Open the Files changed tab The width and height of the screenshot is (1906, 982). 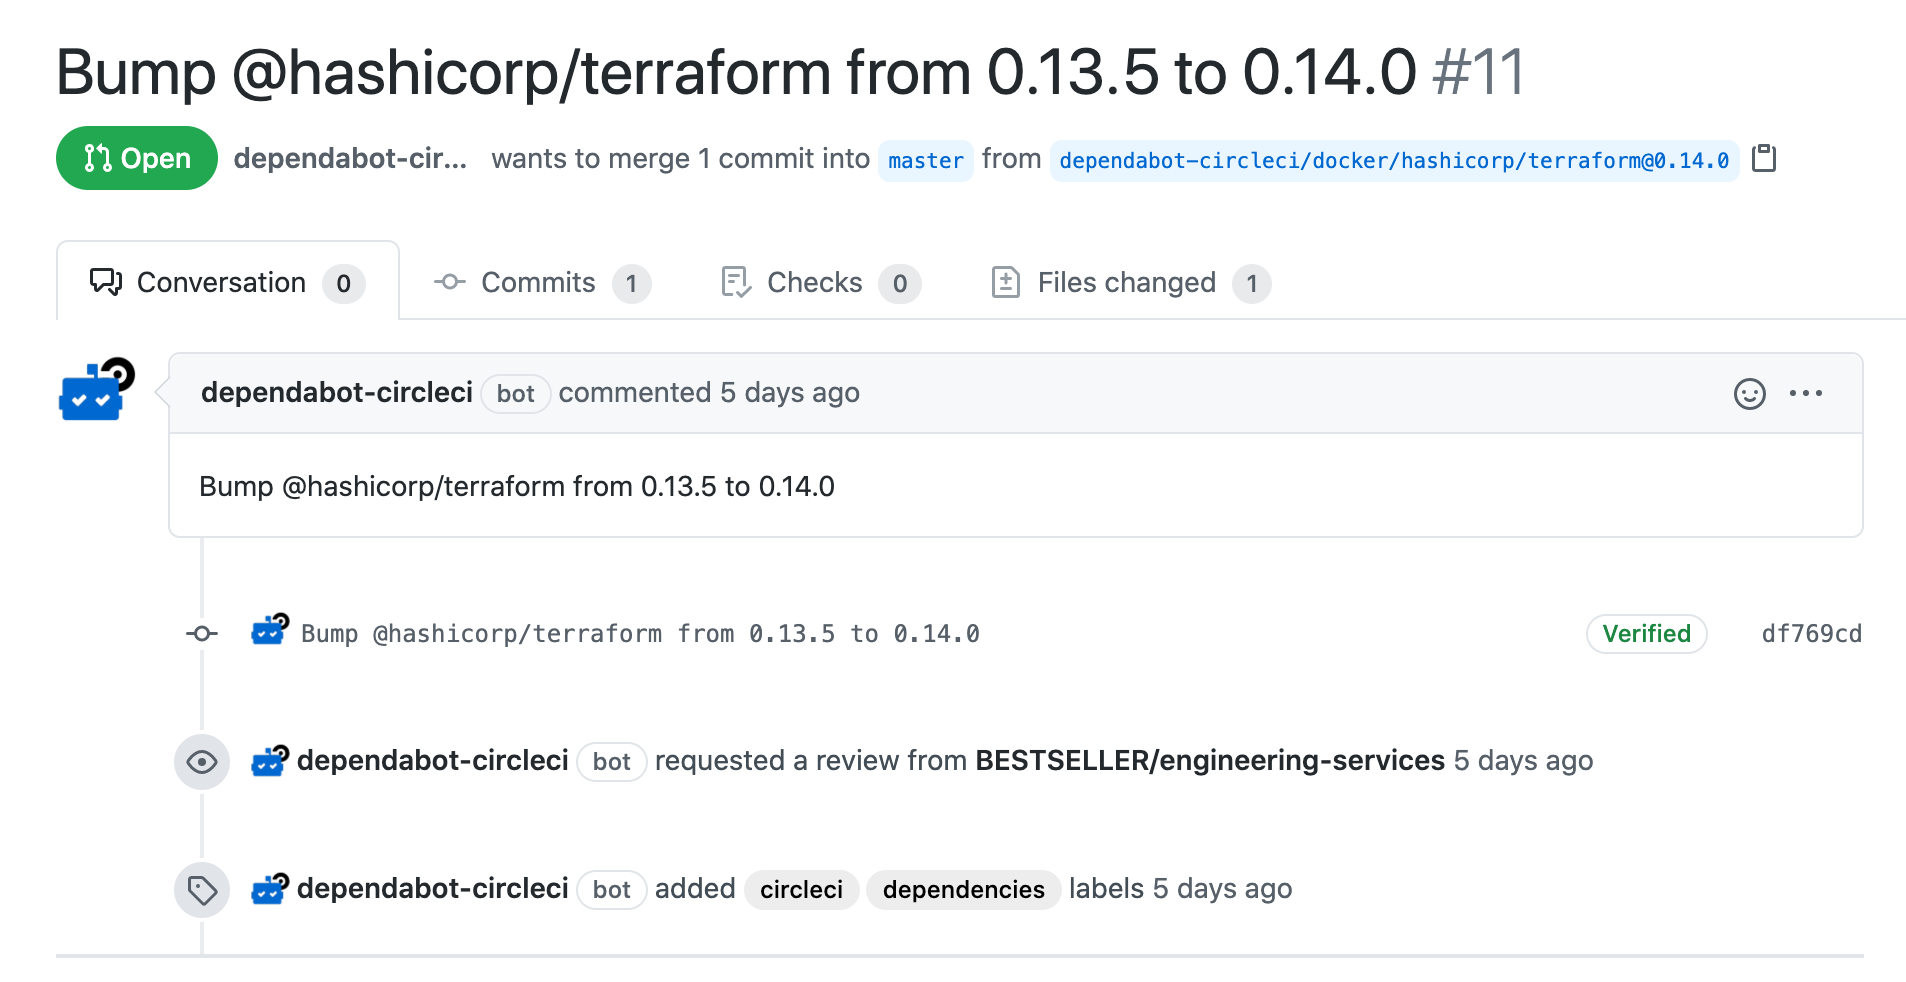[x=1130, y=282]
